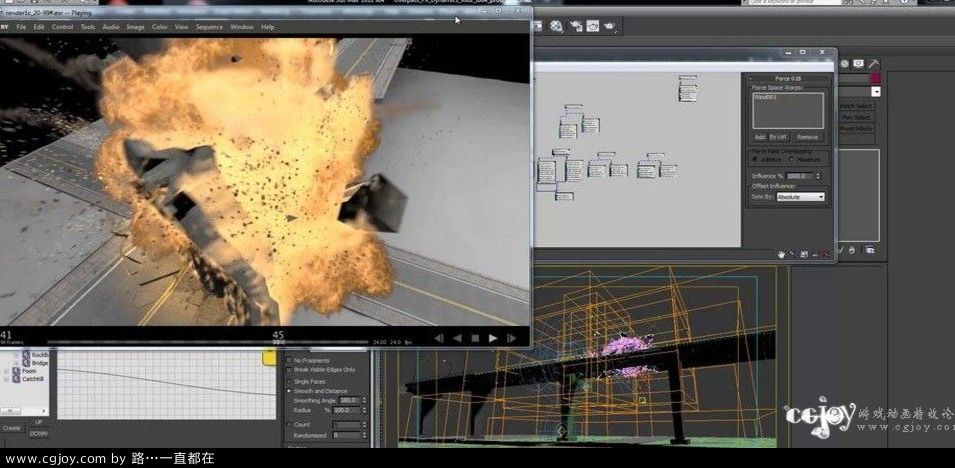Open the Motion tab icon in command panel

[844, 63]
